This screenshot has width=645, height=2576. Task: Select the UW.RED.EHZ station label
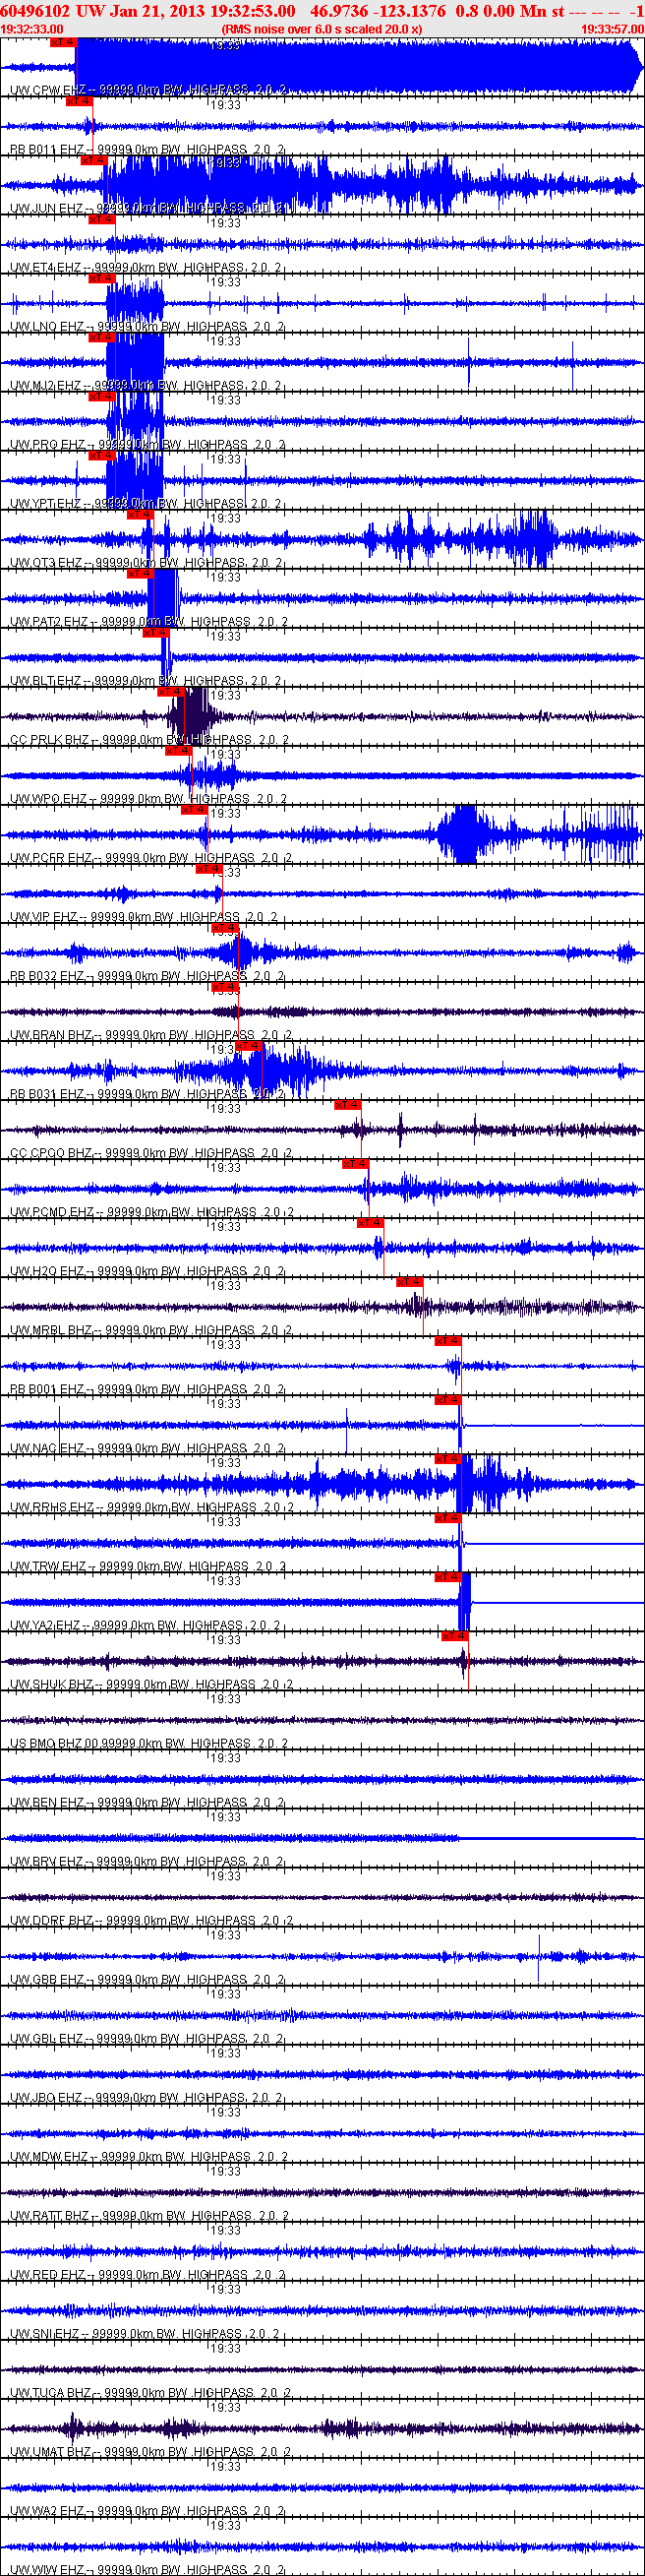pos(47,2273)
